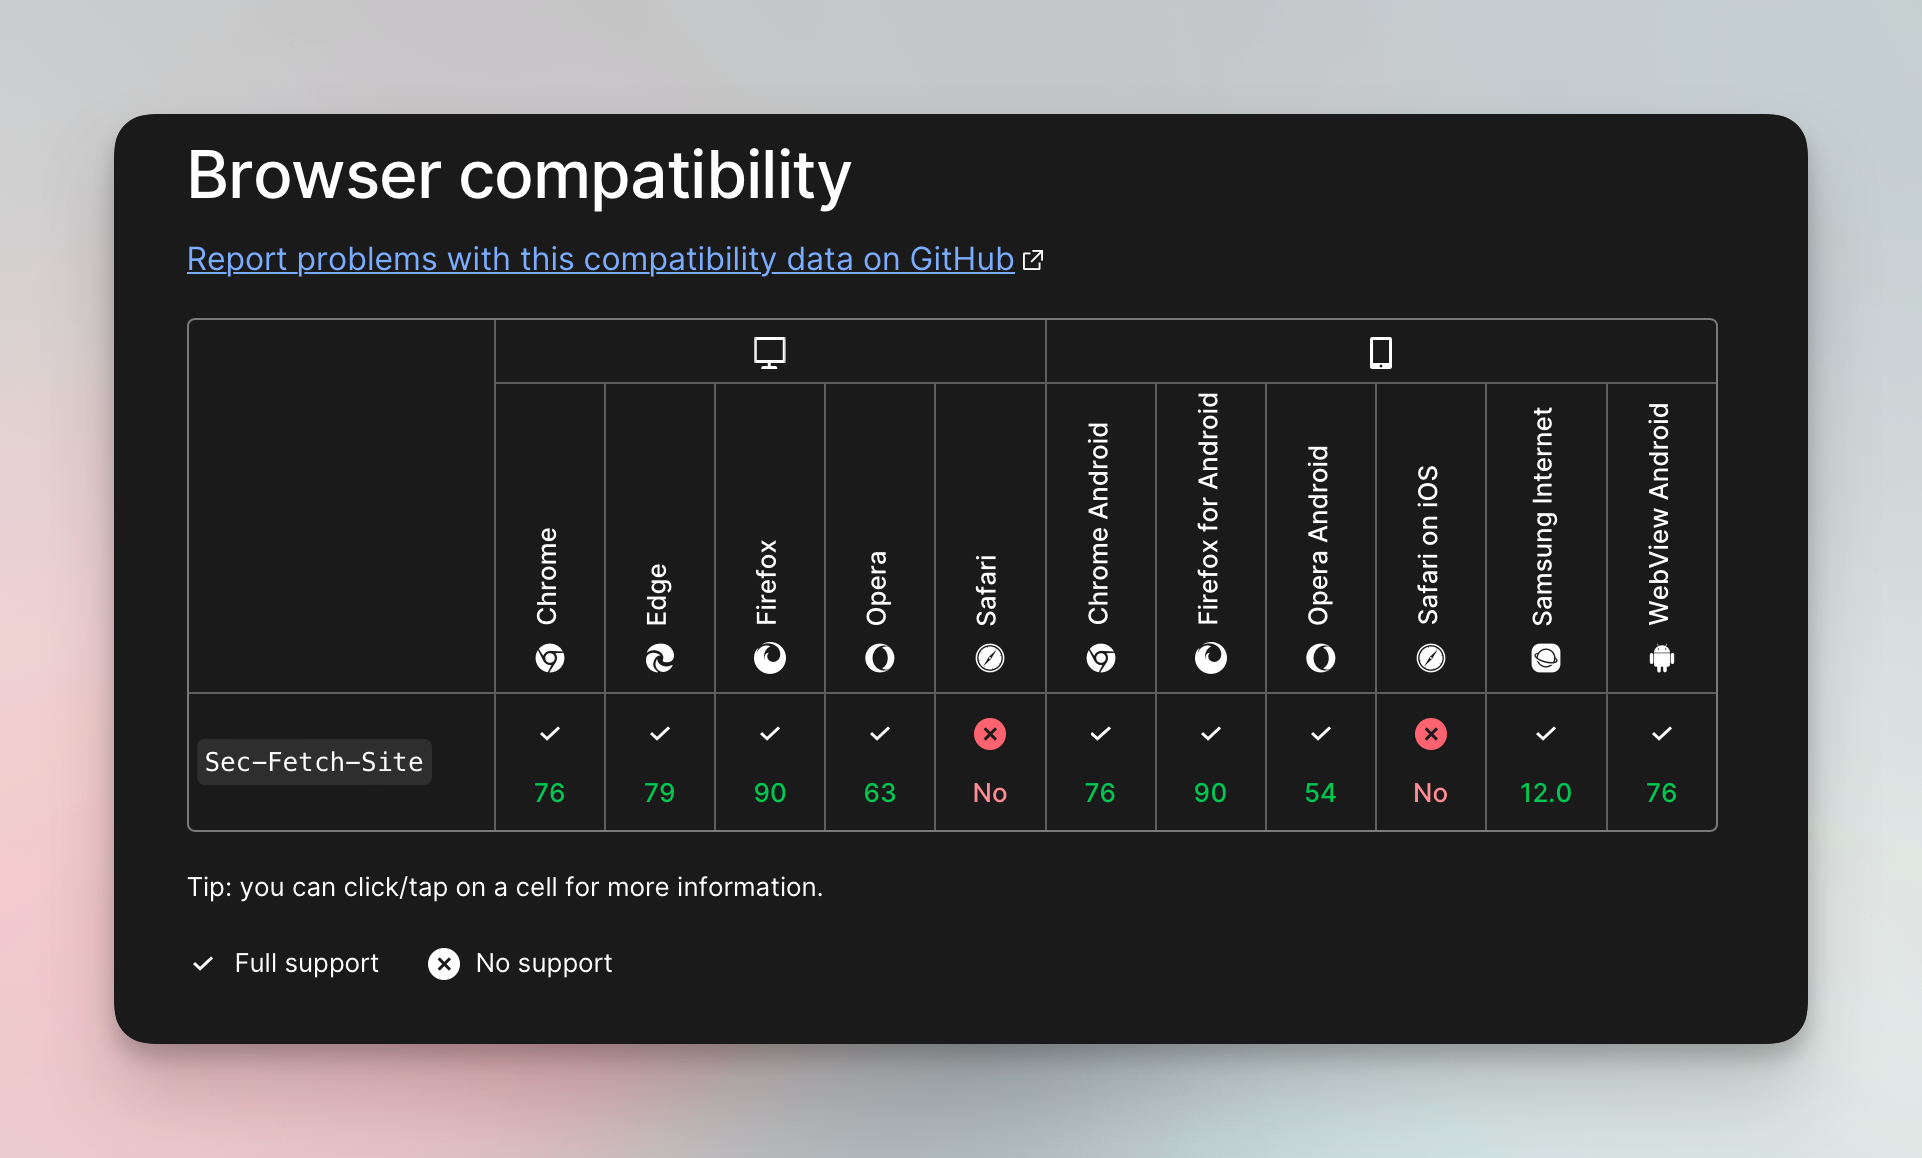Click the Firefox for Android checkmark
Image resolution: width=1922 pixels, height=1158 pixels.
click(x=1210, y=733)
